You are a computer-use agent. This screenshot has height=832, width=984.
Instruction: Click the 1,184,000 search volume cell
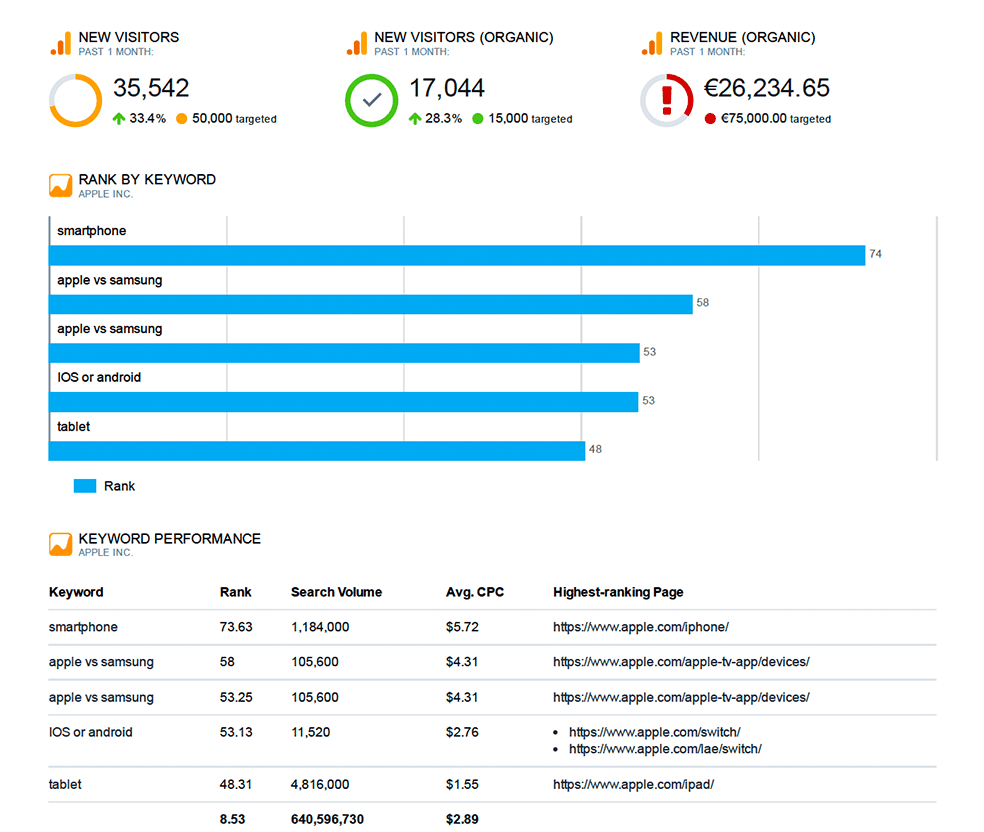pyautogui.click(x=320, y=627)
